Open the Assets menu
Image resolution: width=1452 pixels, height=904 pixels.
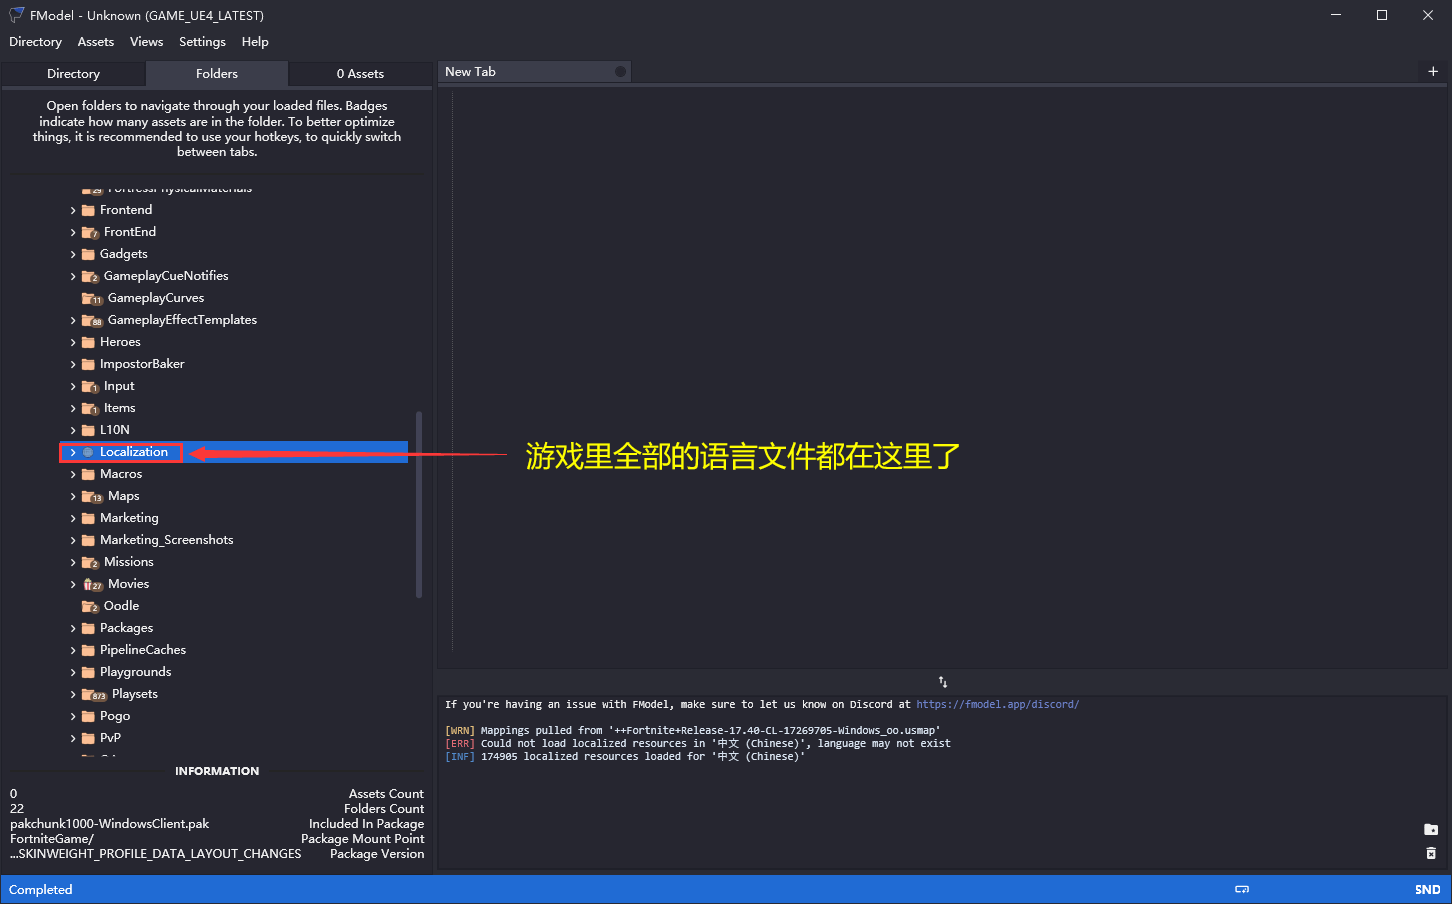coord(96,42)
